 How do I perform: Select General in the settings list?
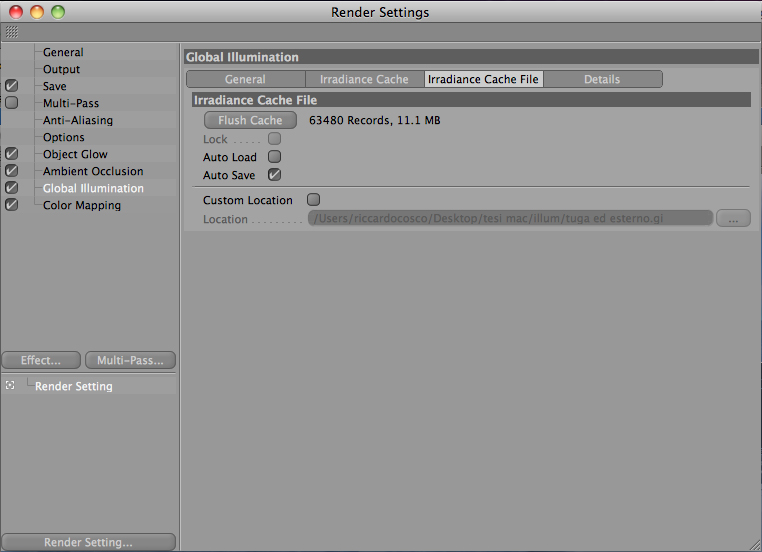coord(63,52)
